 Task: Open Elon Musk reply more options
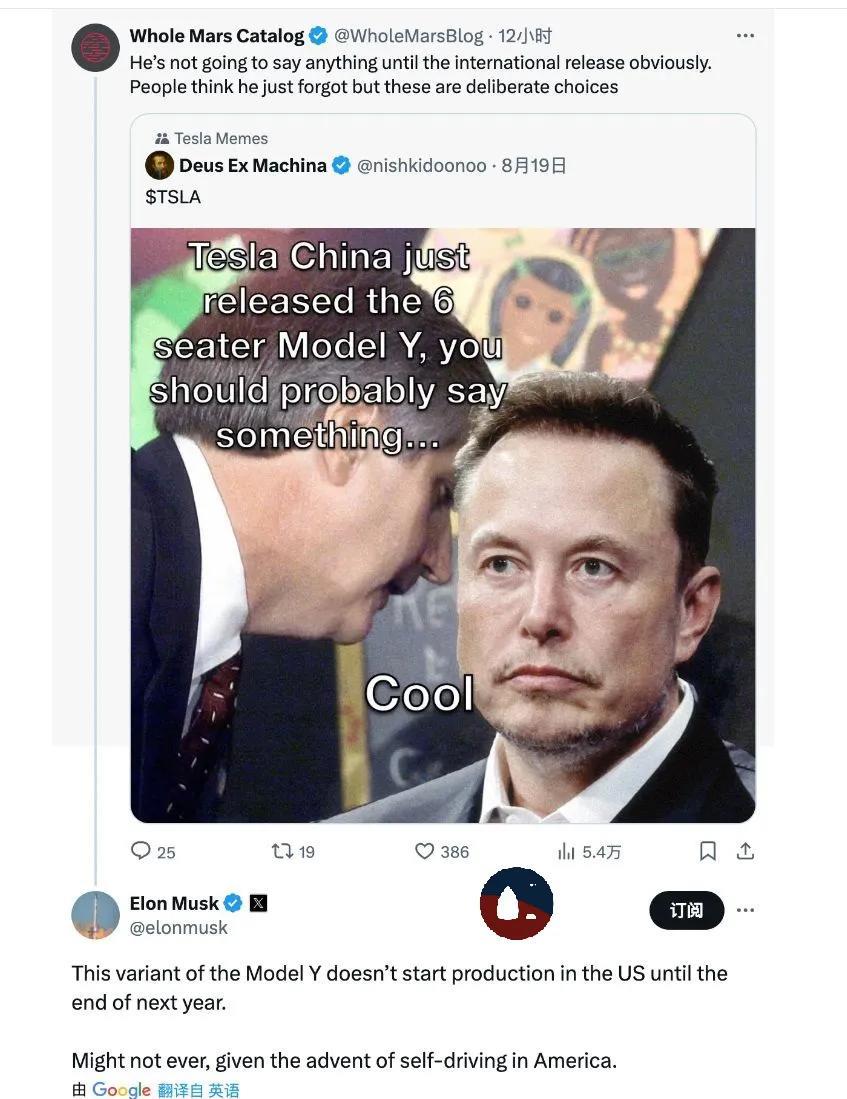(x=745, y=910)
